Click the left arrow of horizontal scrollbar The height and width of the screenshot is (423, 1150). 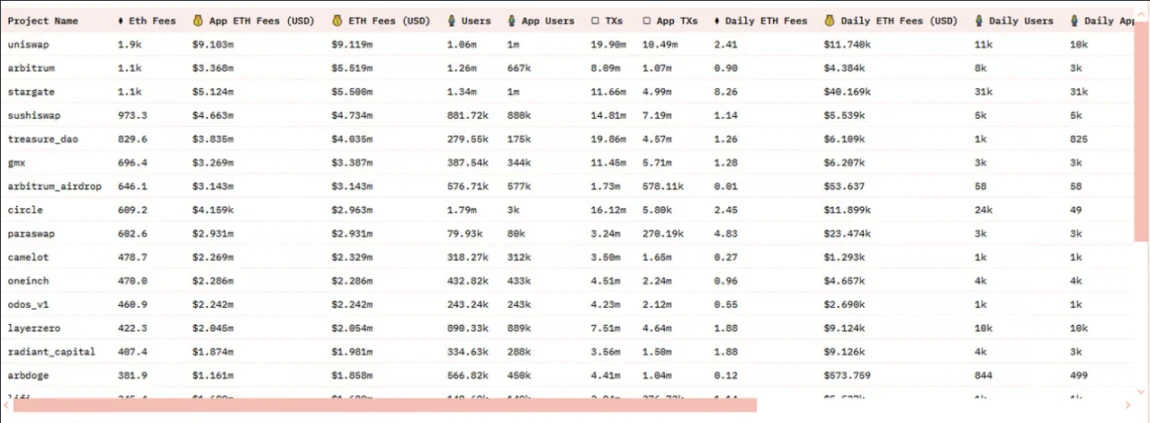point(7,405)
